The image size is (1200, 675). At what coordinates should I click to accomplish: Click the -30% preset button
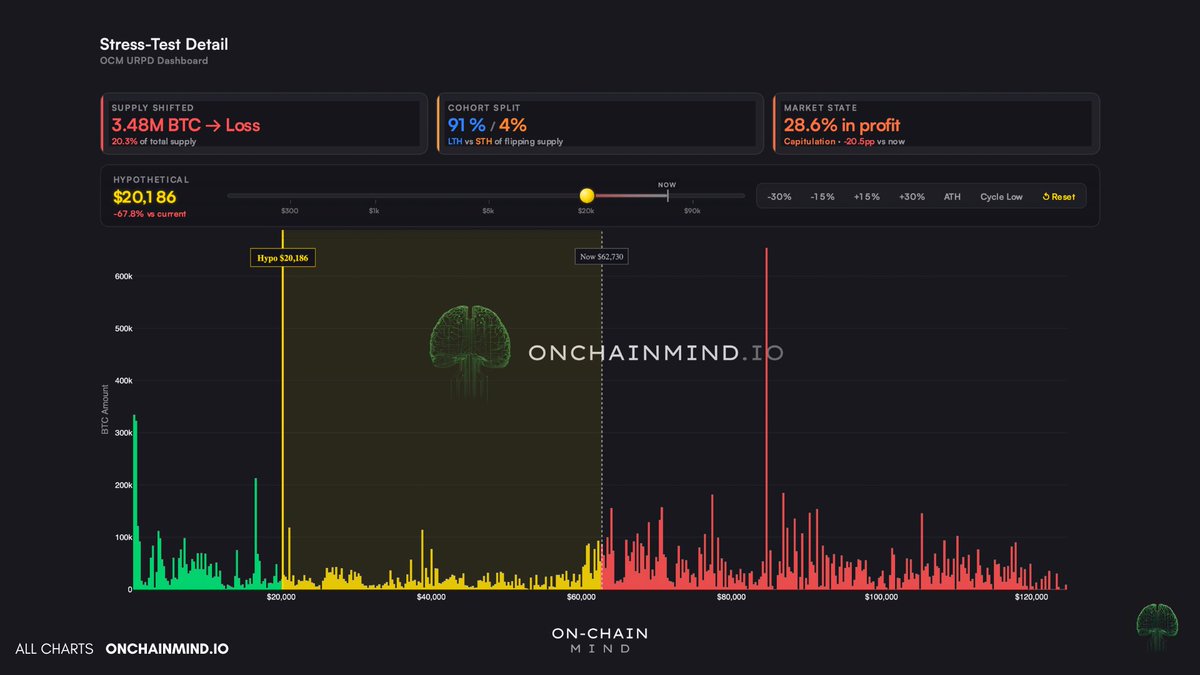click(x=779, y=197)
